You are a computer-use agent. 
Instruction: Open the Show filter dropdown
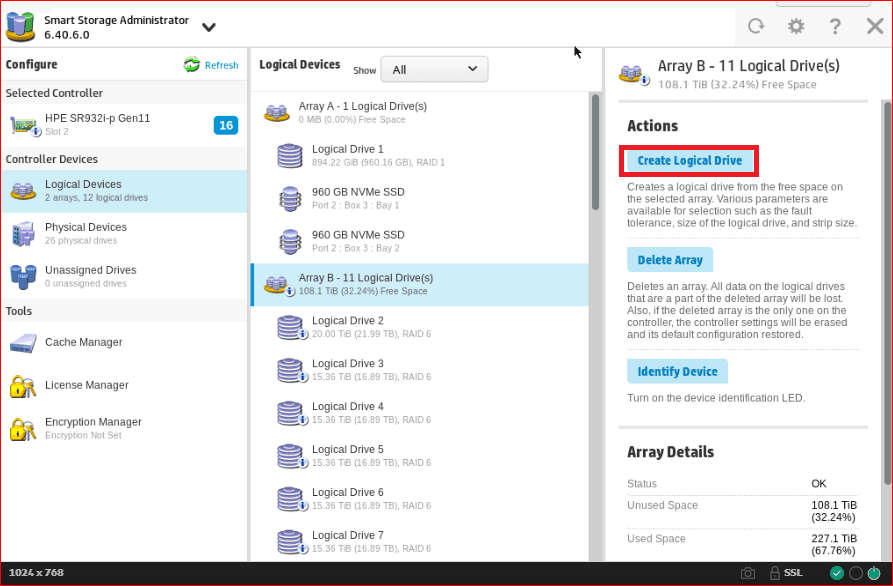(x=434, y=70)
